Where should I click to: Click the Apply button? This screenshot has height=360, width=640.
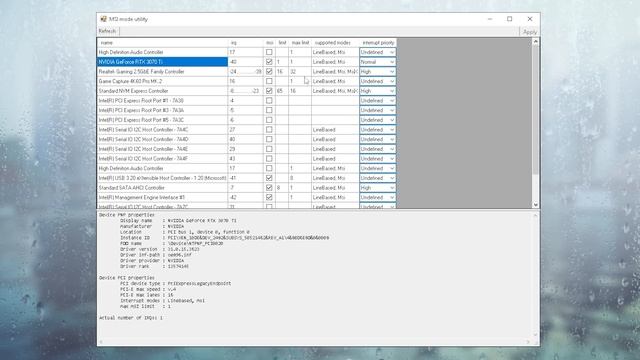point(530,32)
